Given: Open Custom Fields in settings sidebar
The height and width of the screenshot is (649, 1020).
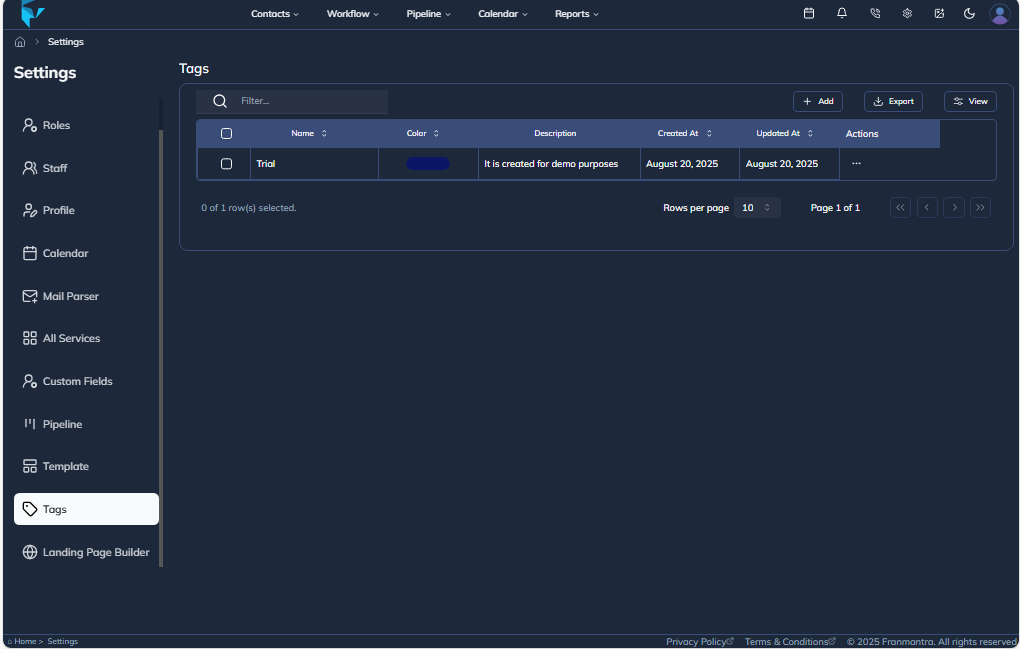Looking at the screenshot, I should [77, 381].
